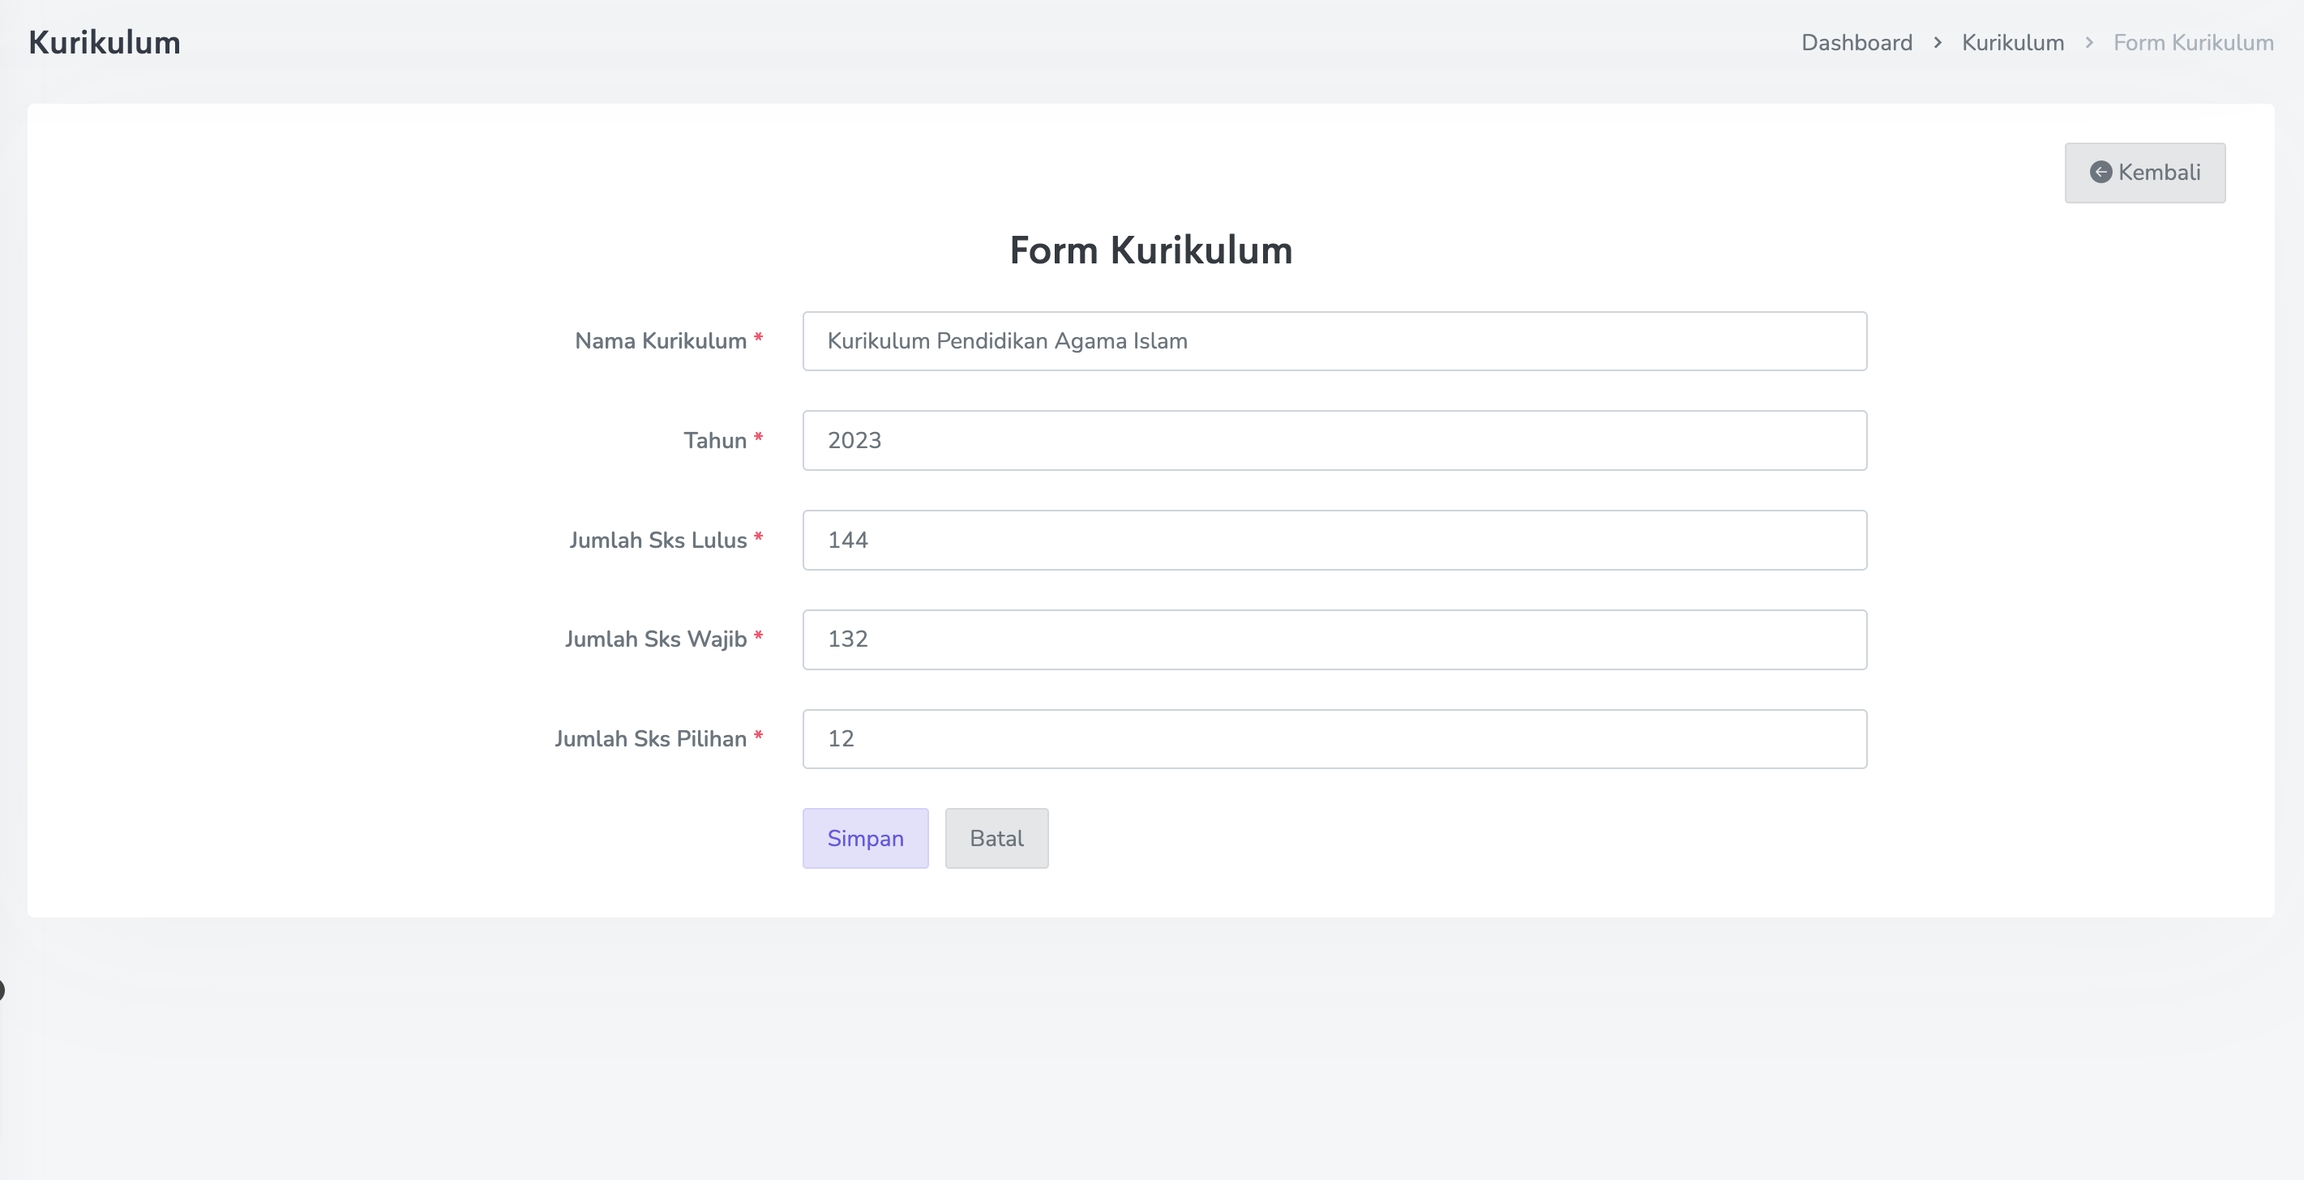Click the Nama Kurikulum label
Screen dimensions: 2304x1180
pyautogui.click(x=660, y=341)
